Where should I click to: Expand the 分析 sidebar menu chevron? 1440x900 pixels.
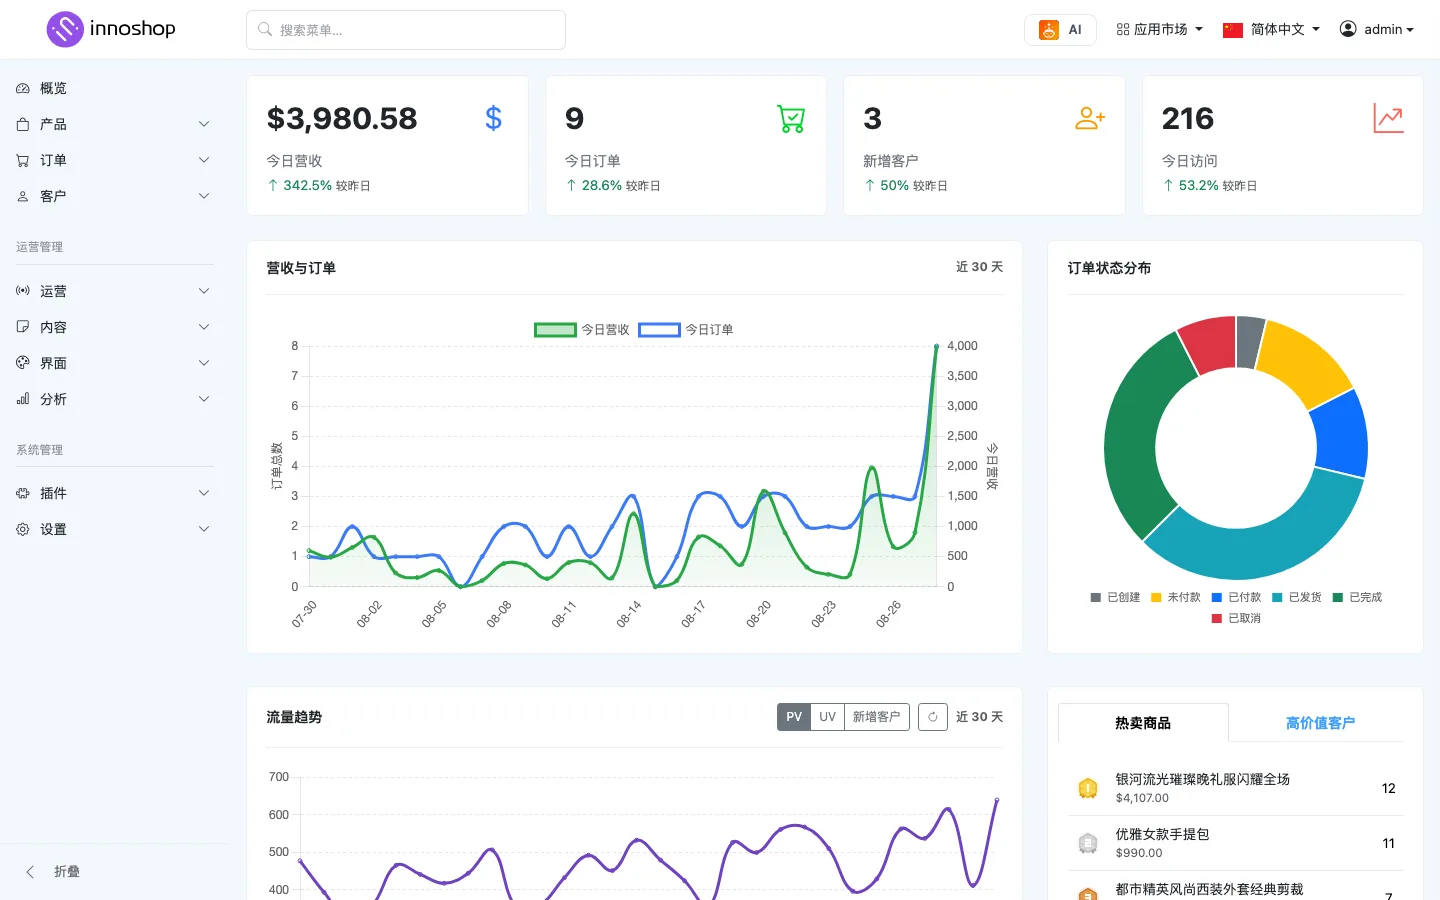pos(204,399)
